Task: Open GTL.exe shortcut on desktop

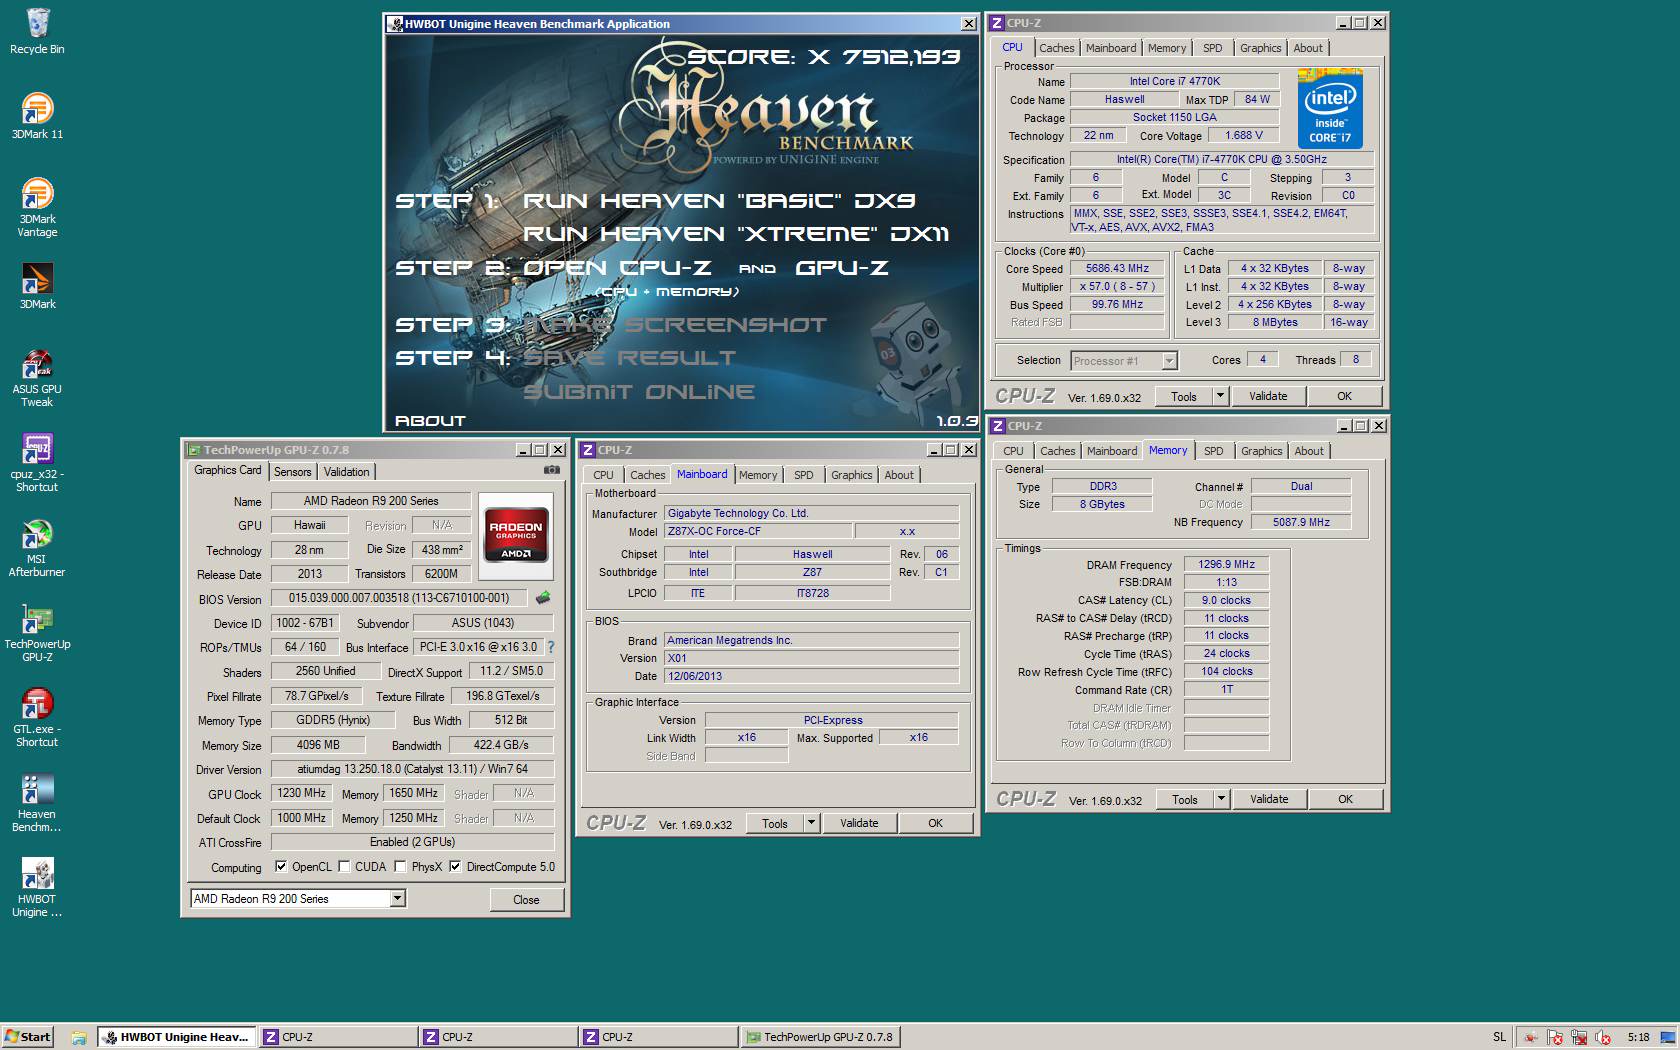Action: coord(37,718)
